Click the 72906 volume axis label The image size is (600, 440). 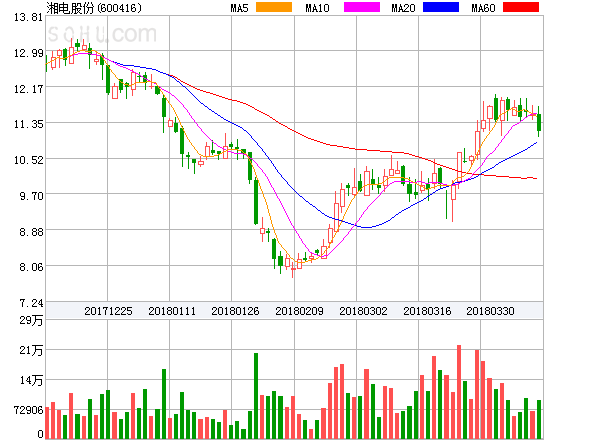click(x=28, y=410)
